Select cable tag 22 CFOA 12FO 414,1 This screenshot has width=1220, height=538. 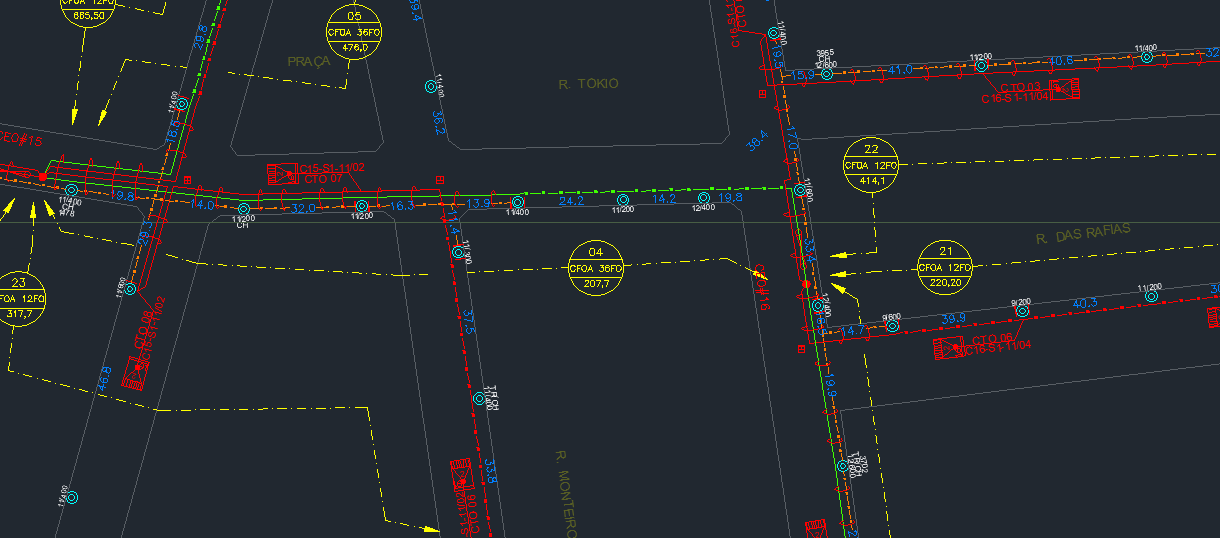[871, 165]
